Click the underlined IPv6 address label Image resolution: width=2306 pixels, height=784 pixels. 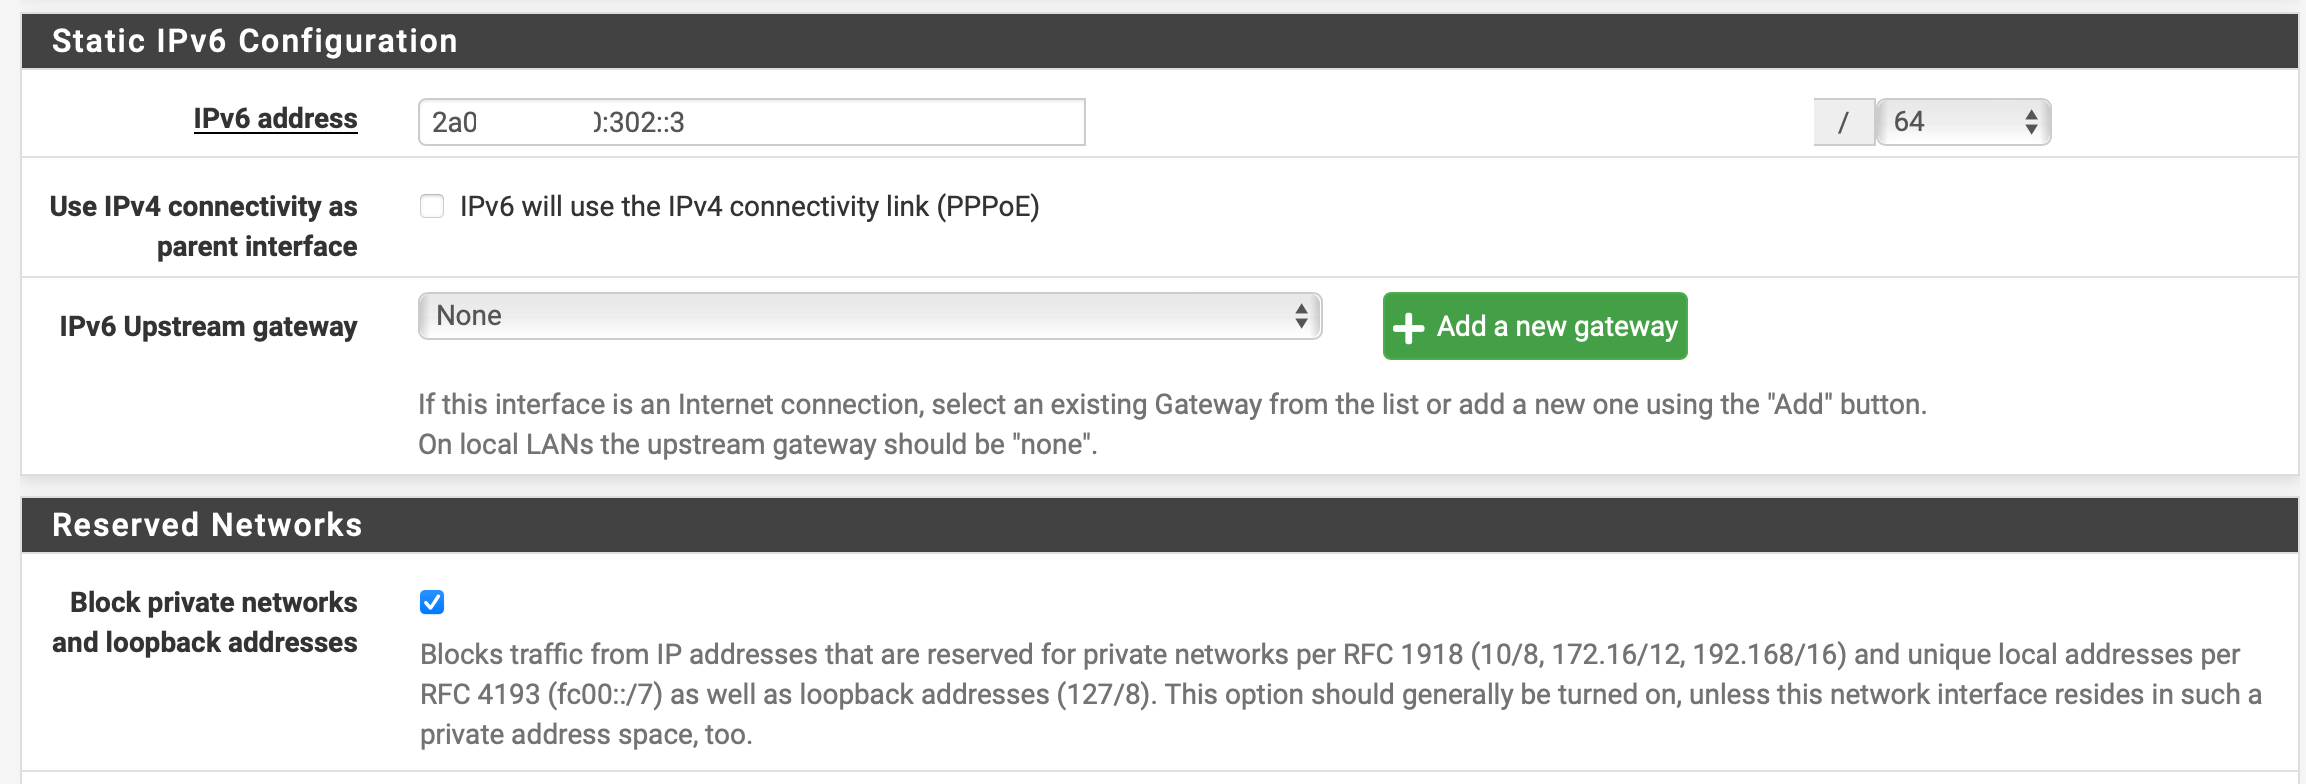(275, 119)
